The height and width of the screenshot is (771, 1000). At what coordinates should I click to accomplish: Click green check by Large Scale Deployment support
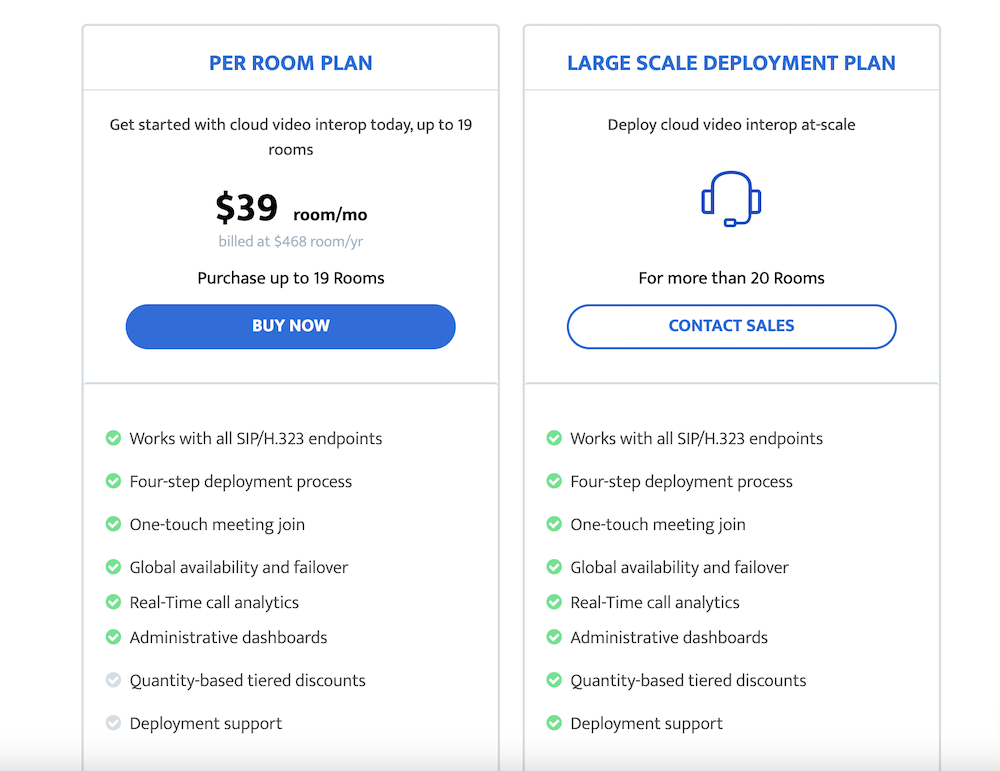[x=554, y=723]
